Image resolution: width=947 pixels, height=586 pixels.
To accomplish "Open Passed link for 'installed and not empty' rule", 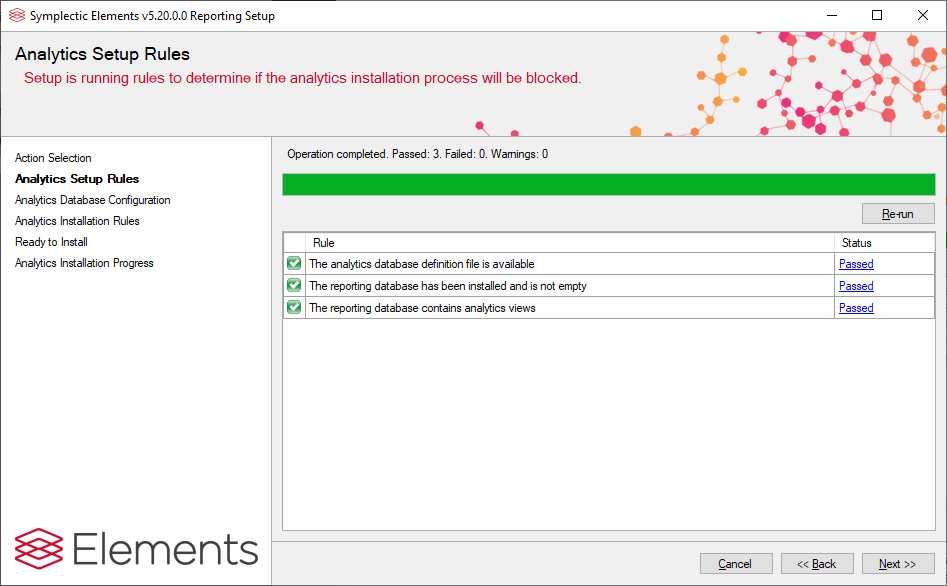I will click(856, 286).
